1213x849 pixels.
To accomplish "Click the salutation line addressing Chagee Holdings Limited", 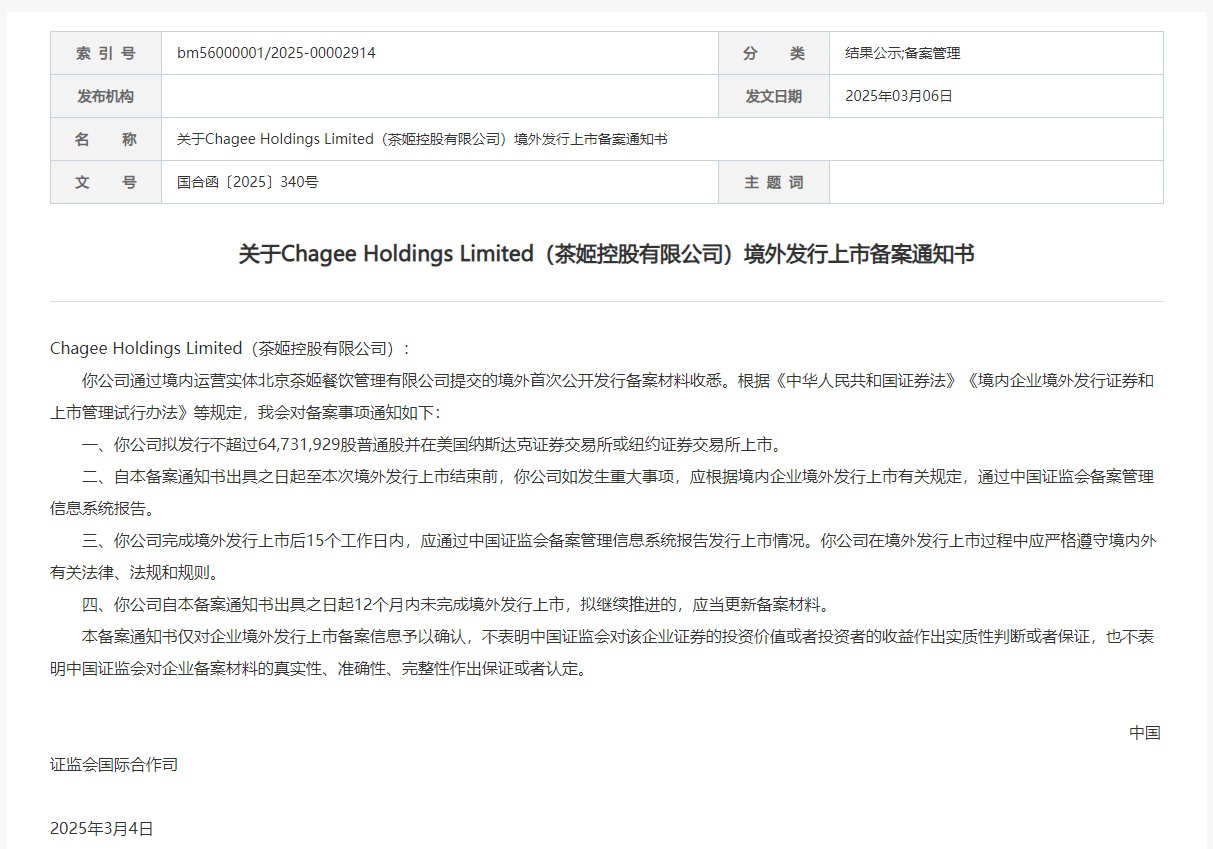I will (230, 348).
